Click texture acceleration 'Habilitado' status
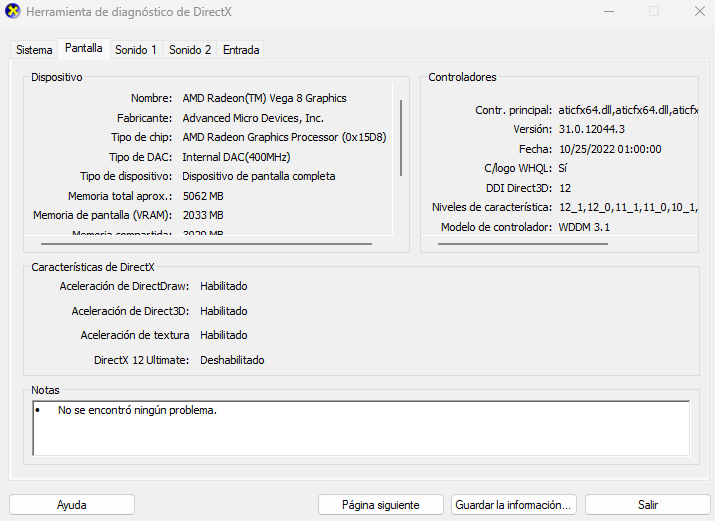Image resolution: width=715 pixels, height=521 pixels. click(223, 335)
